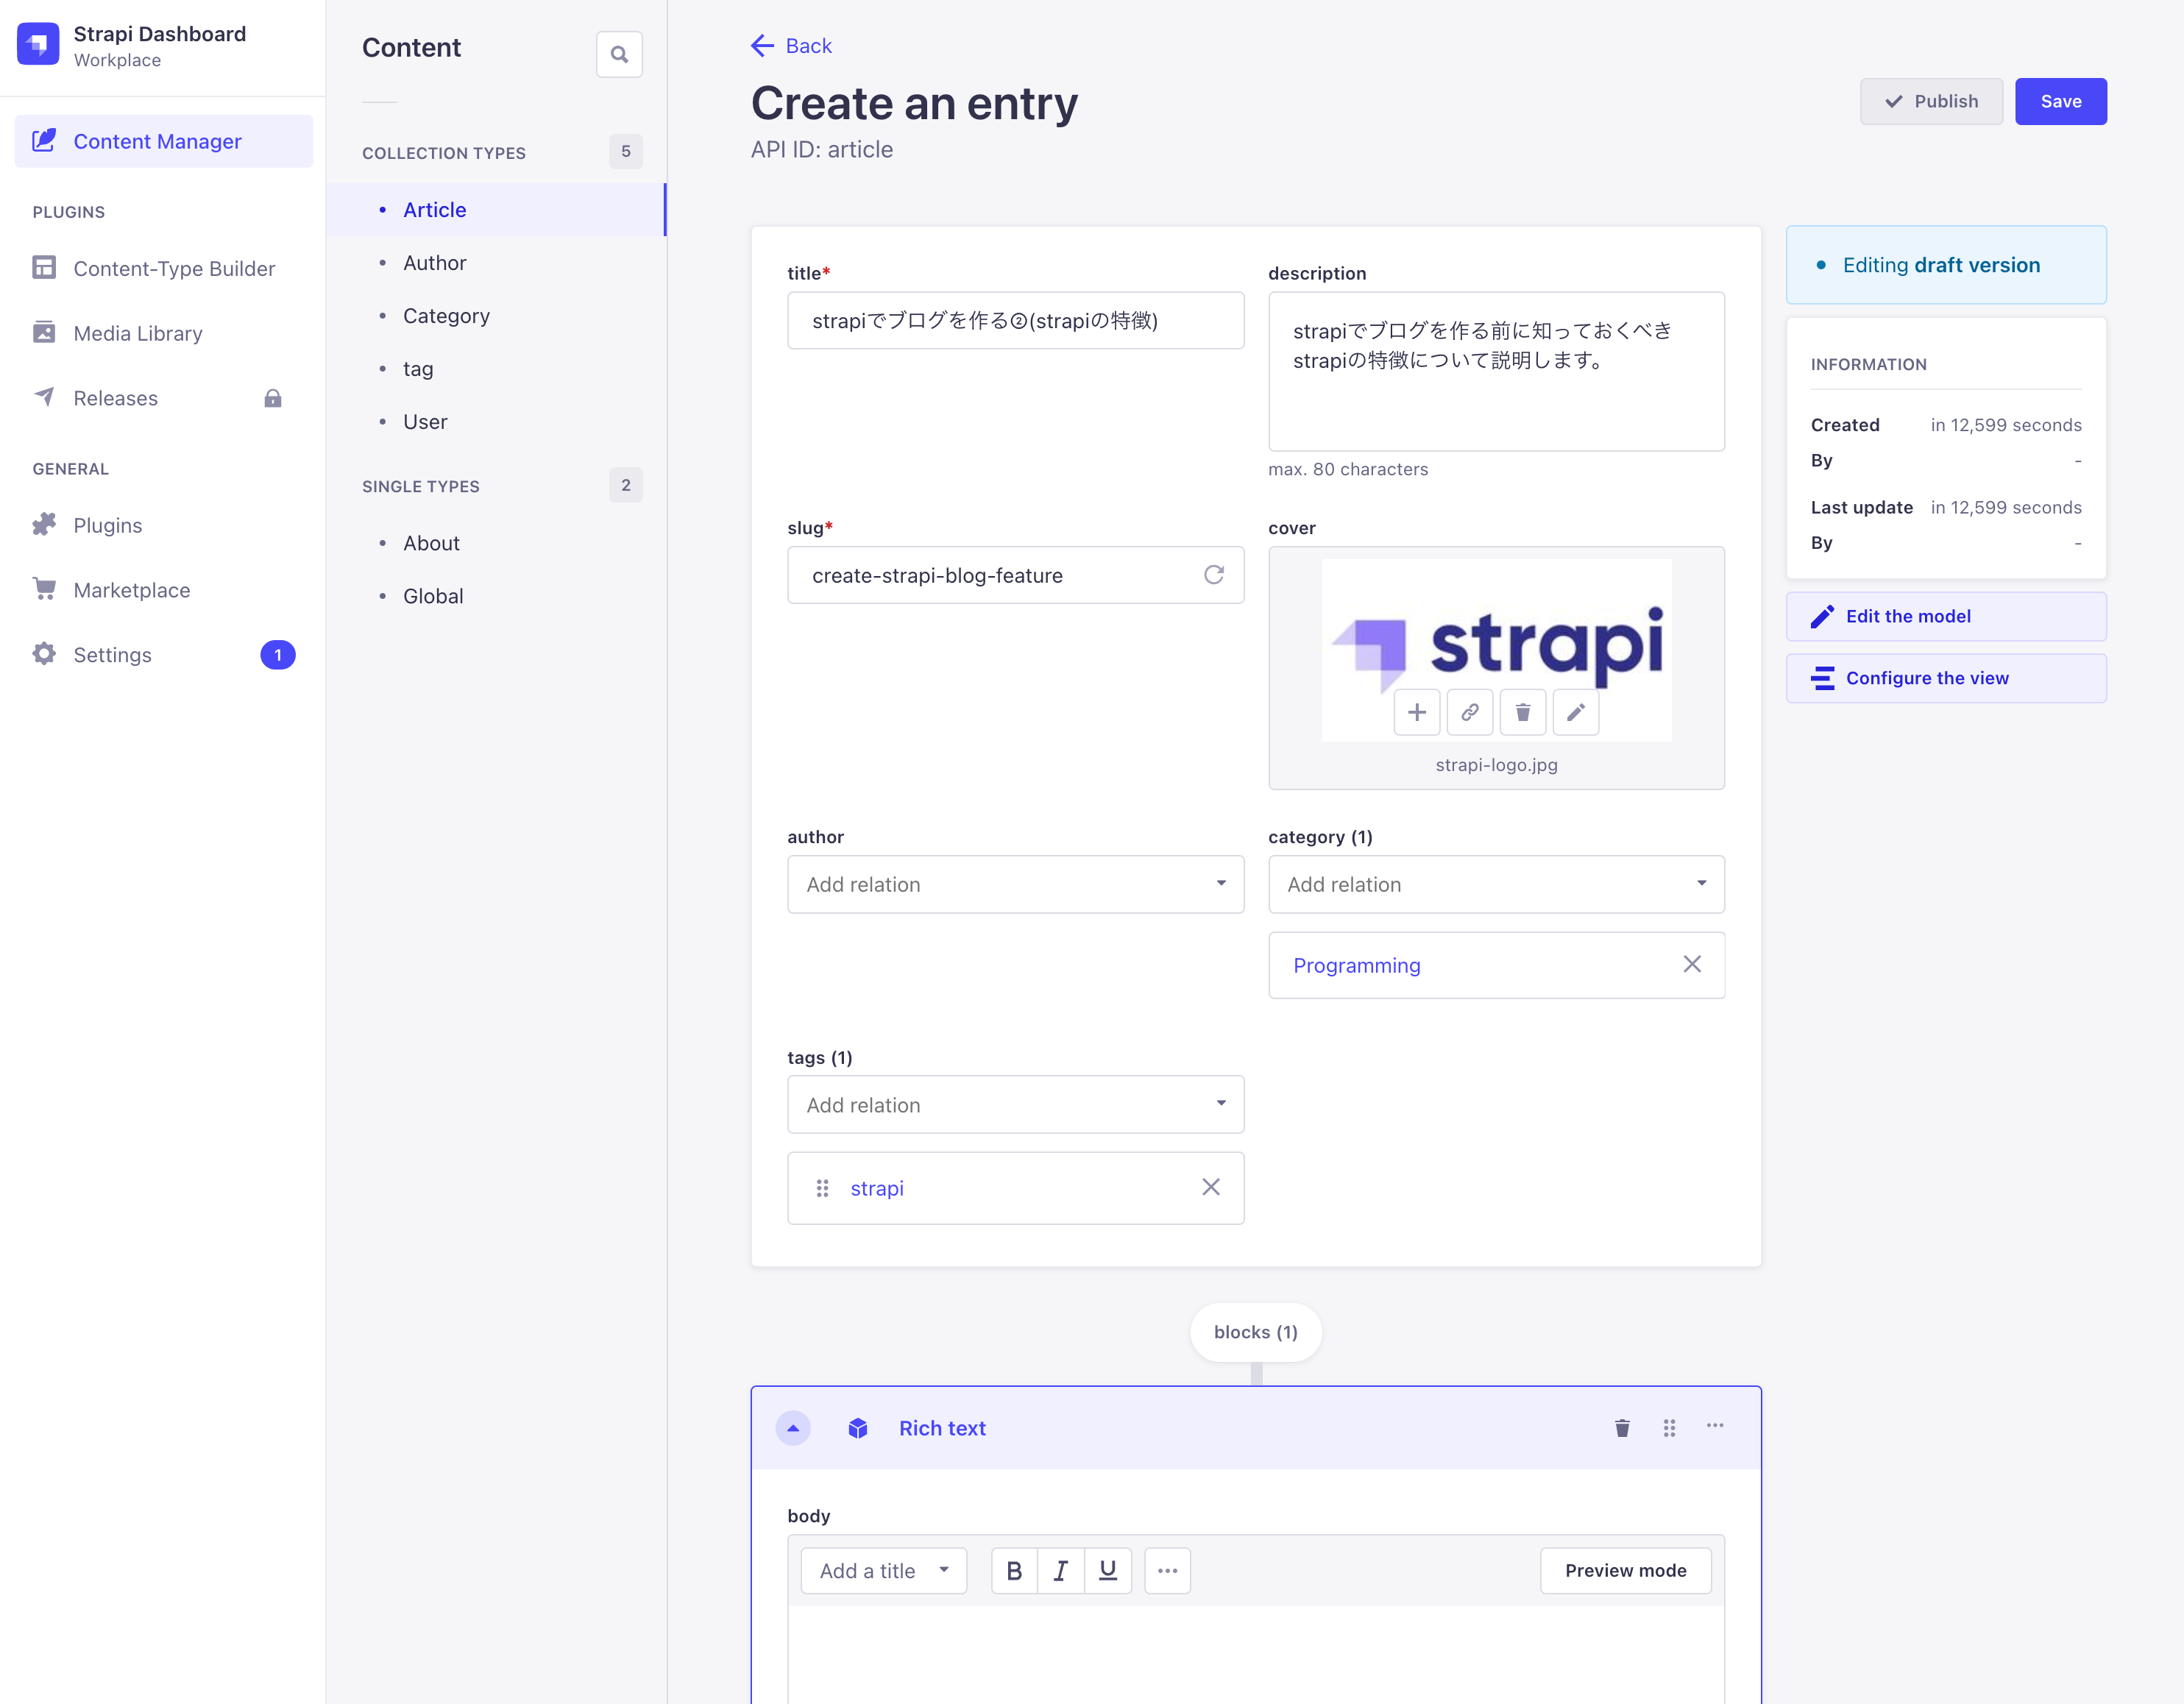Remove the strapi tag relation
This screenshot has height=1704, width=2184.
point(1210,1187)
